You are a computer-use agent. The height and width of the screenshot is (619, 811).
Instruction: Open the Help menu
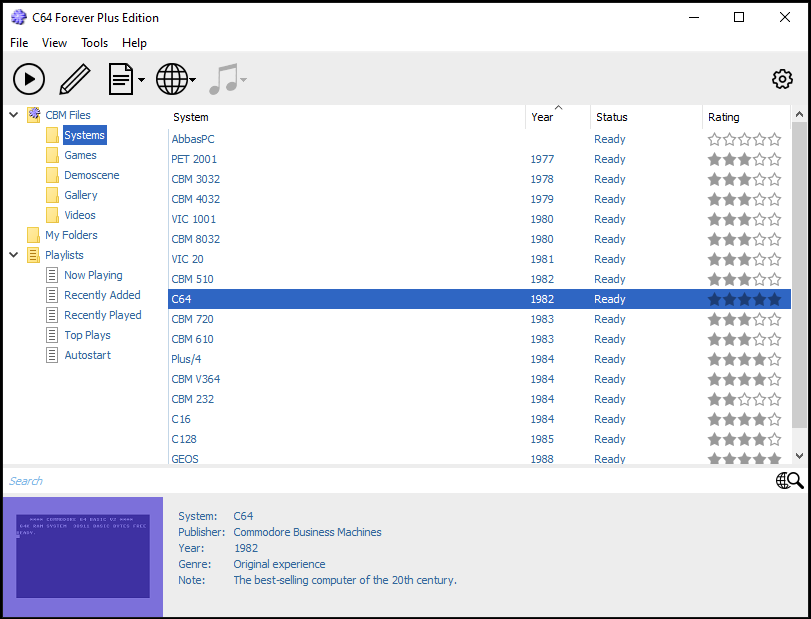pyautogui.click(x=134, y=43)
